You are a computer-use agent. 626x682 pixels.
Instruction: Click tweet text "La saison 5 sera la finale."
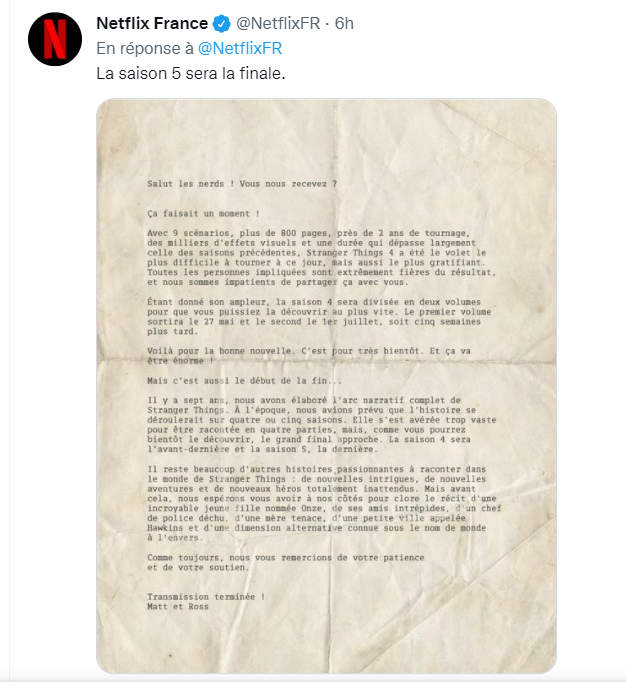tap(190, 73)
